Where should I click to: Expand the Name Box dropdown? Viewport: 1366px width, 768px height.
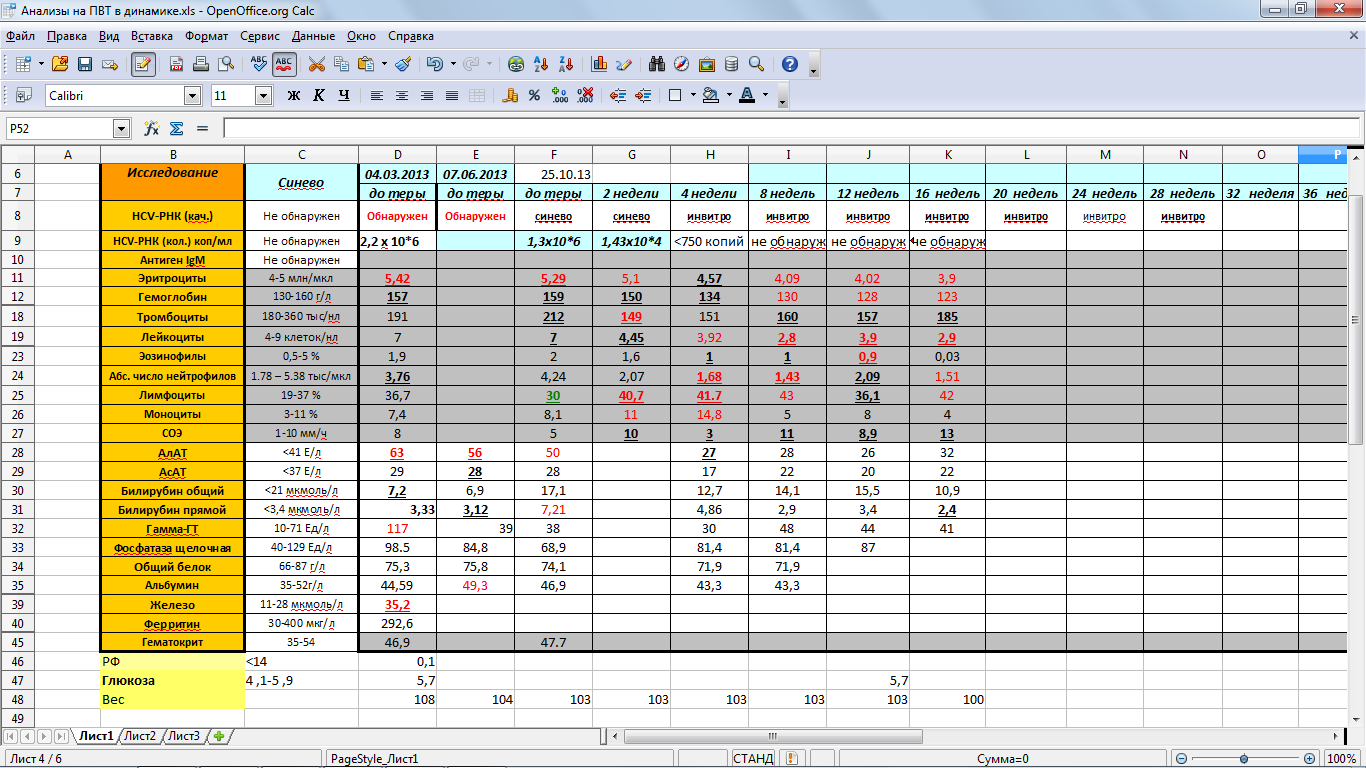[x=122, y=129]
